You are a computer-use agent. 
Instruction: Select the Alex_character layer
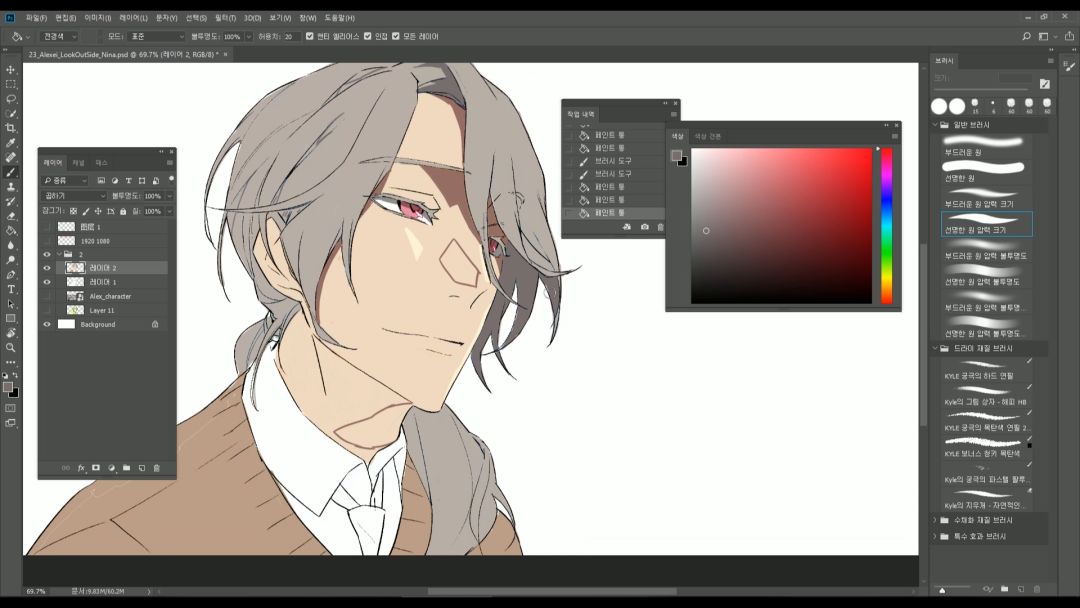[x=110, y=296]
